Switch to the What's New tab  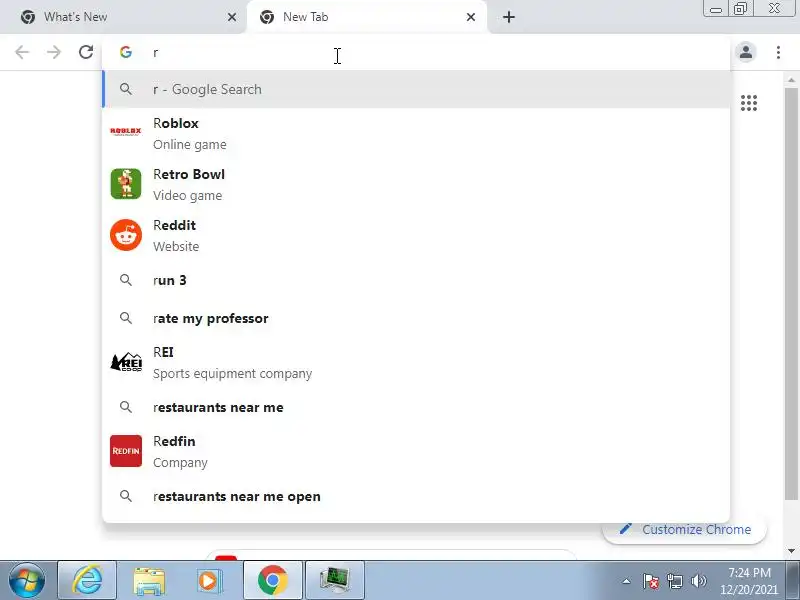pyautogui.click(x=123, y=17)
